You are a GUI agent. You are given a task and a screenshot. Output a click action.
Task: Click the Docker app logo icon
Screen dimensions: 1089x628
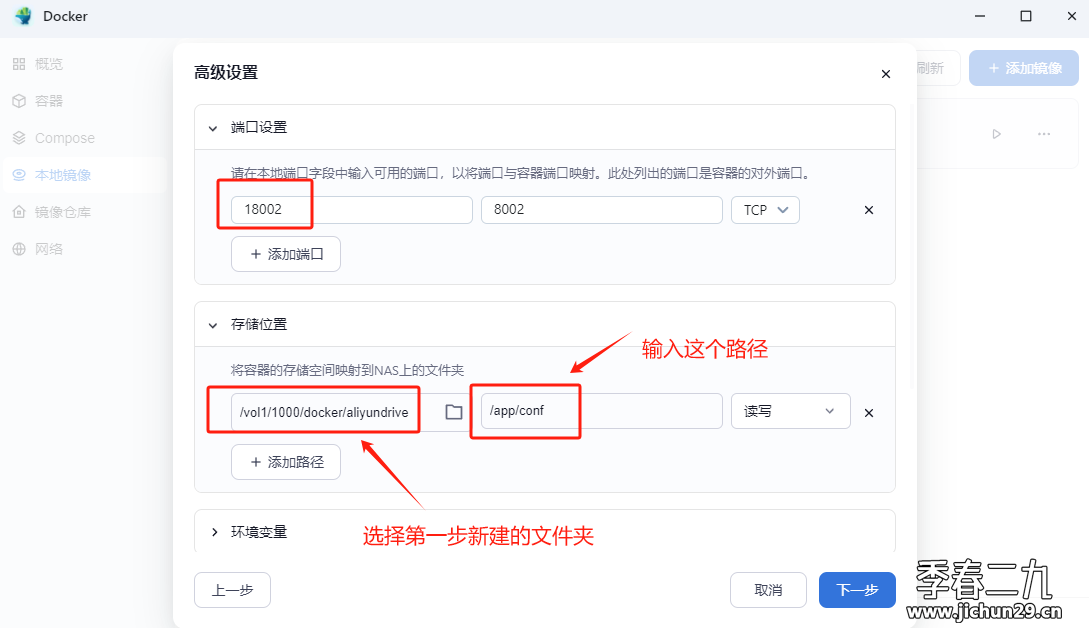[24, 16]
